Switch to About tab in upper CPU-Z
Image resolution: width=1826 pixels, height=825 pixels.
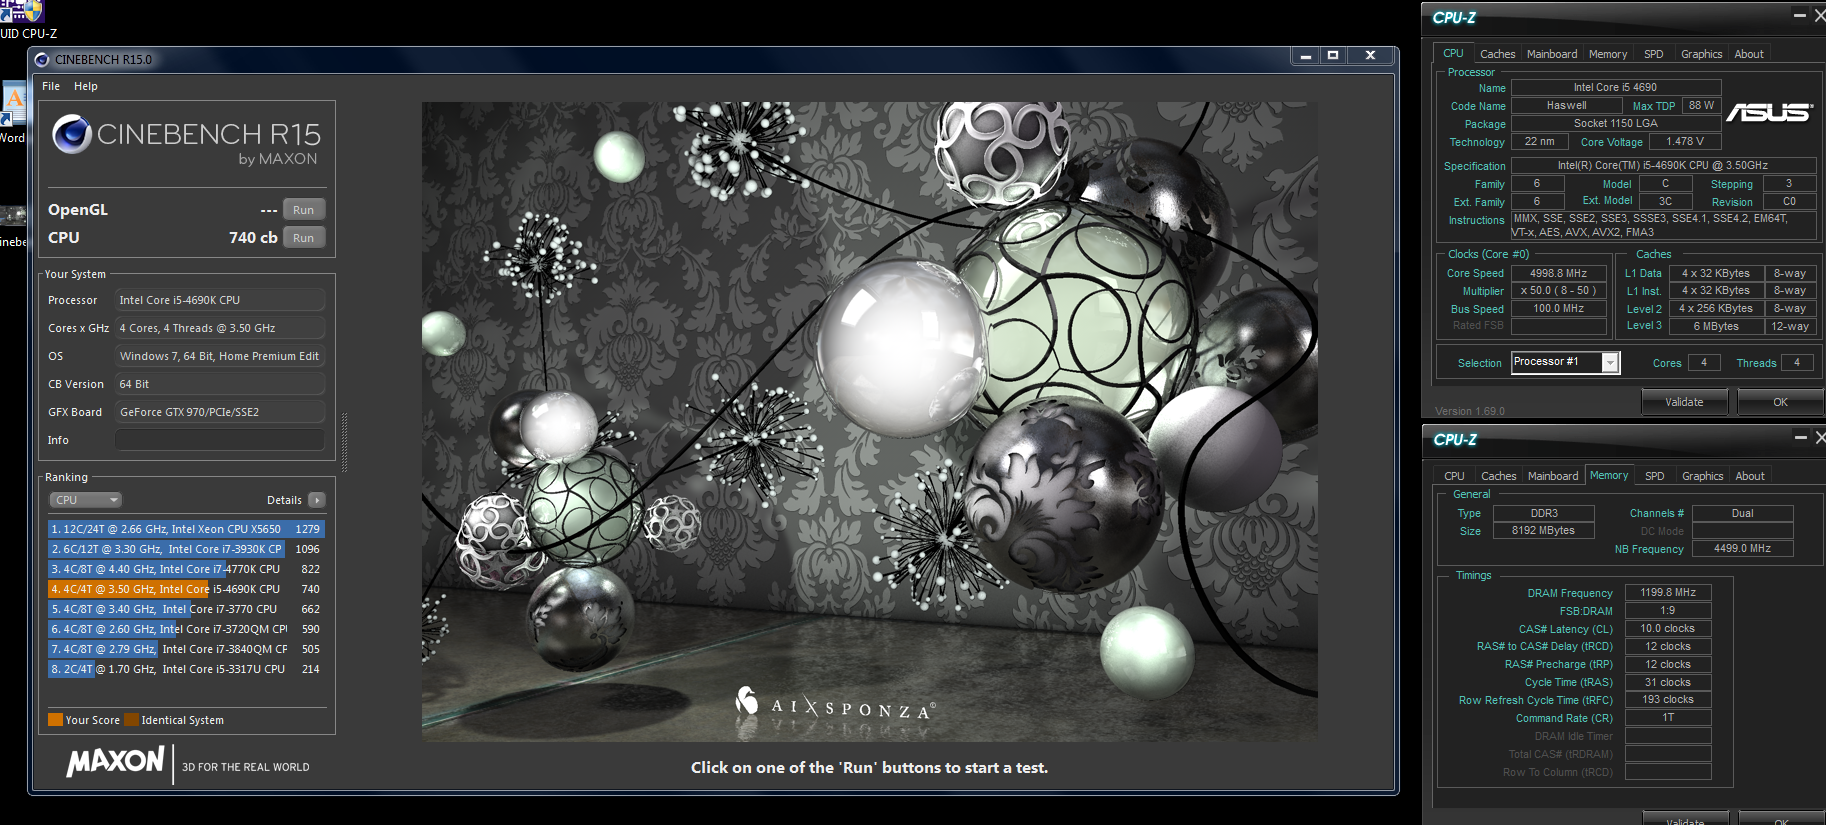click(x=1749, y=54)
